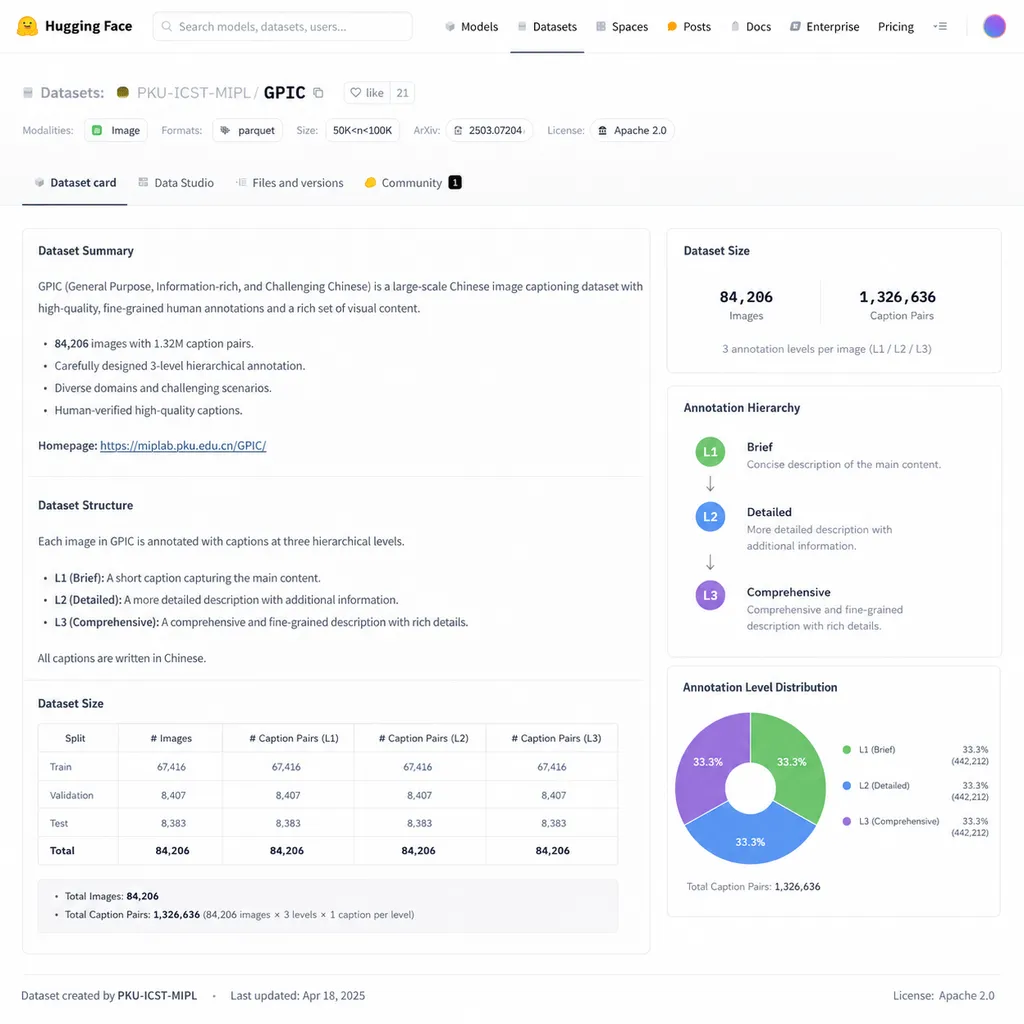This screenshot has width=1024, height=1024.
Task: Switch to the Files and versions tab
Action: pyautogui.click(x=289, y=183)
